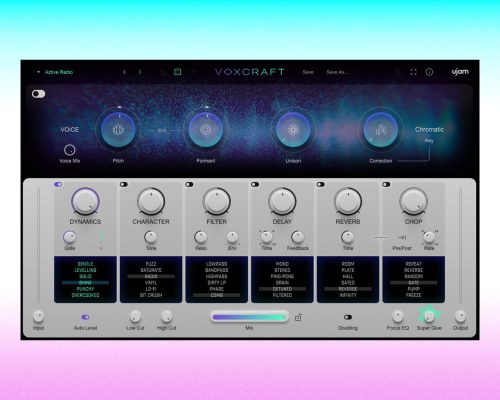Select GENTLE dynamics mode
Image resolution: width=500 pixels, height=400 pixels.
click(x=85, y=264)
